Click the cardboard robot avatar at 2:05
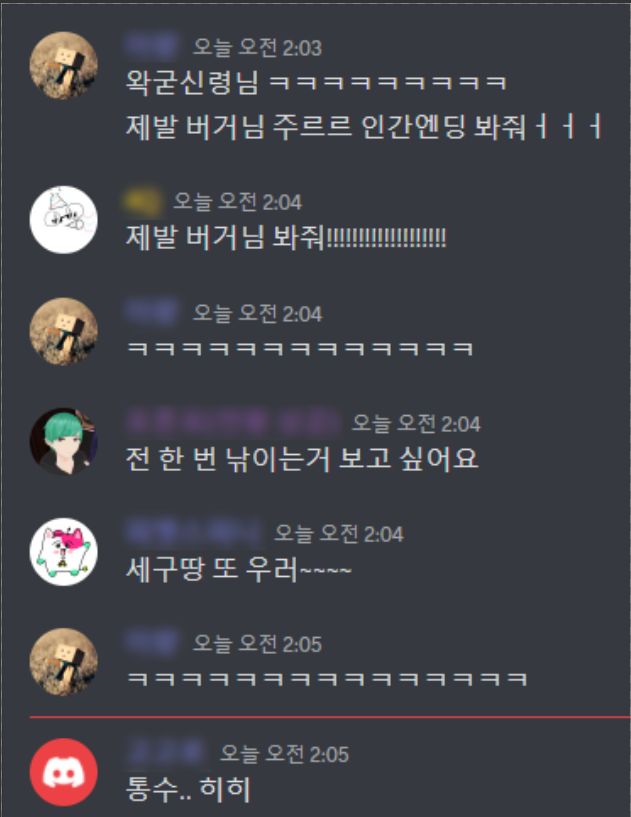This screenshot has height=817, width=631. click(x=64, y=662)
